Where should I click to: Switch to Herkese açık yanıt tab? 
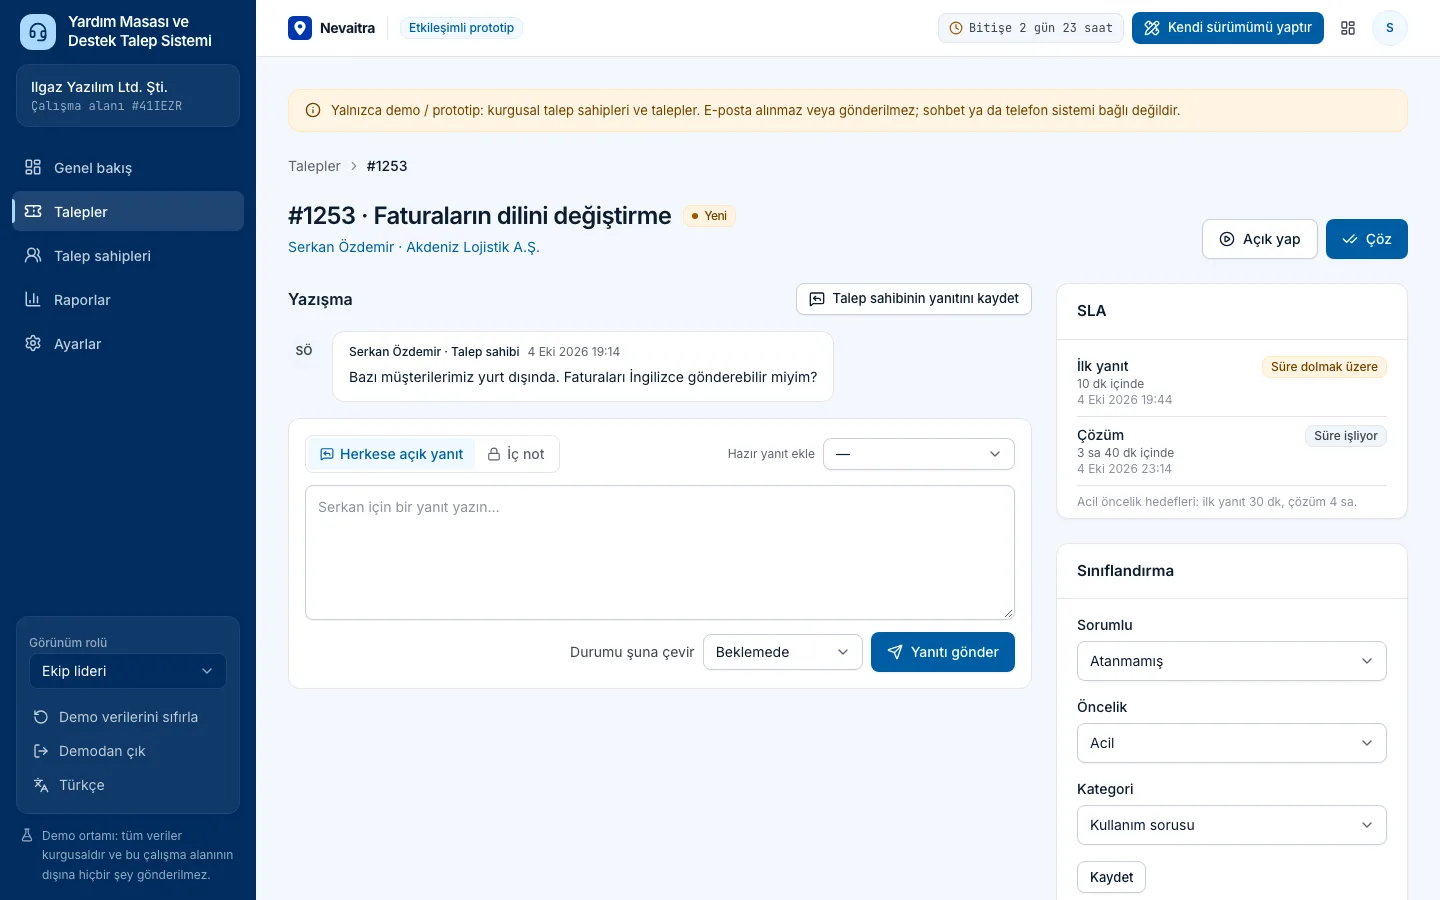click(x=391, y=454)
